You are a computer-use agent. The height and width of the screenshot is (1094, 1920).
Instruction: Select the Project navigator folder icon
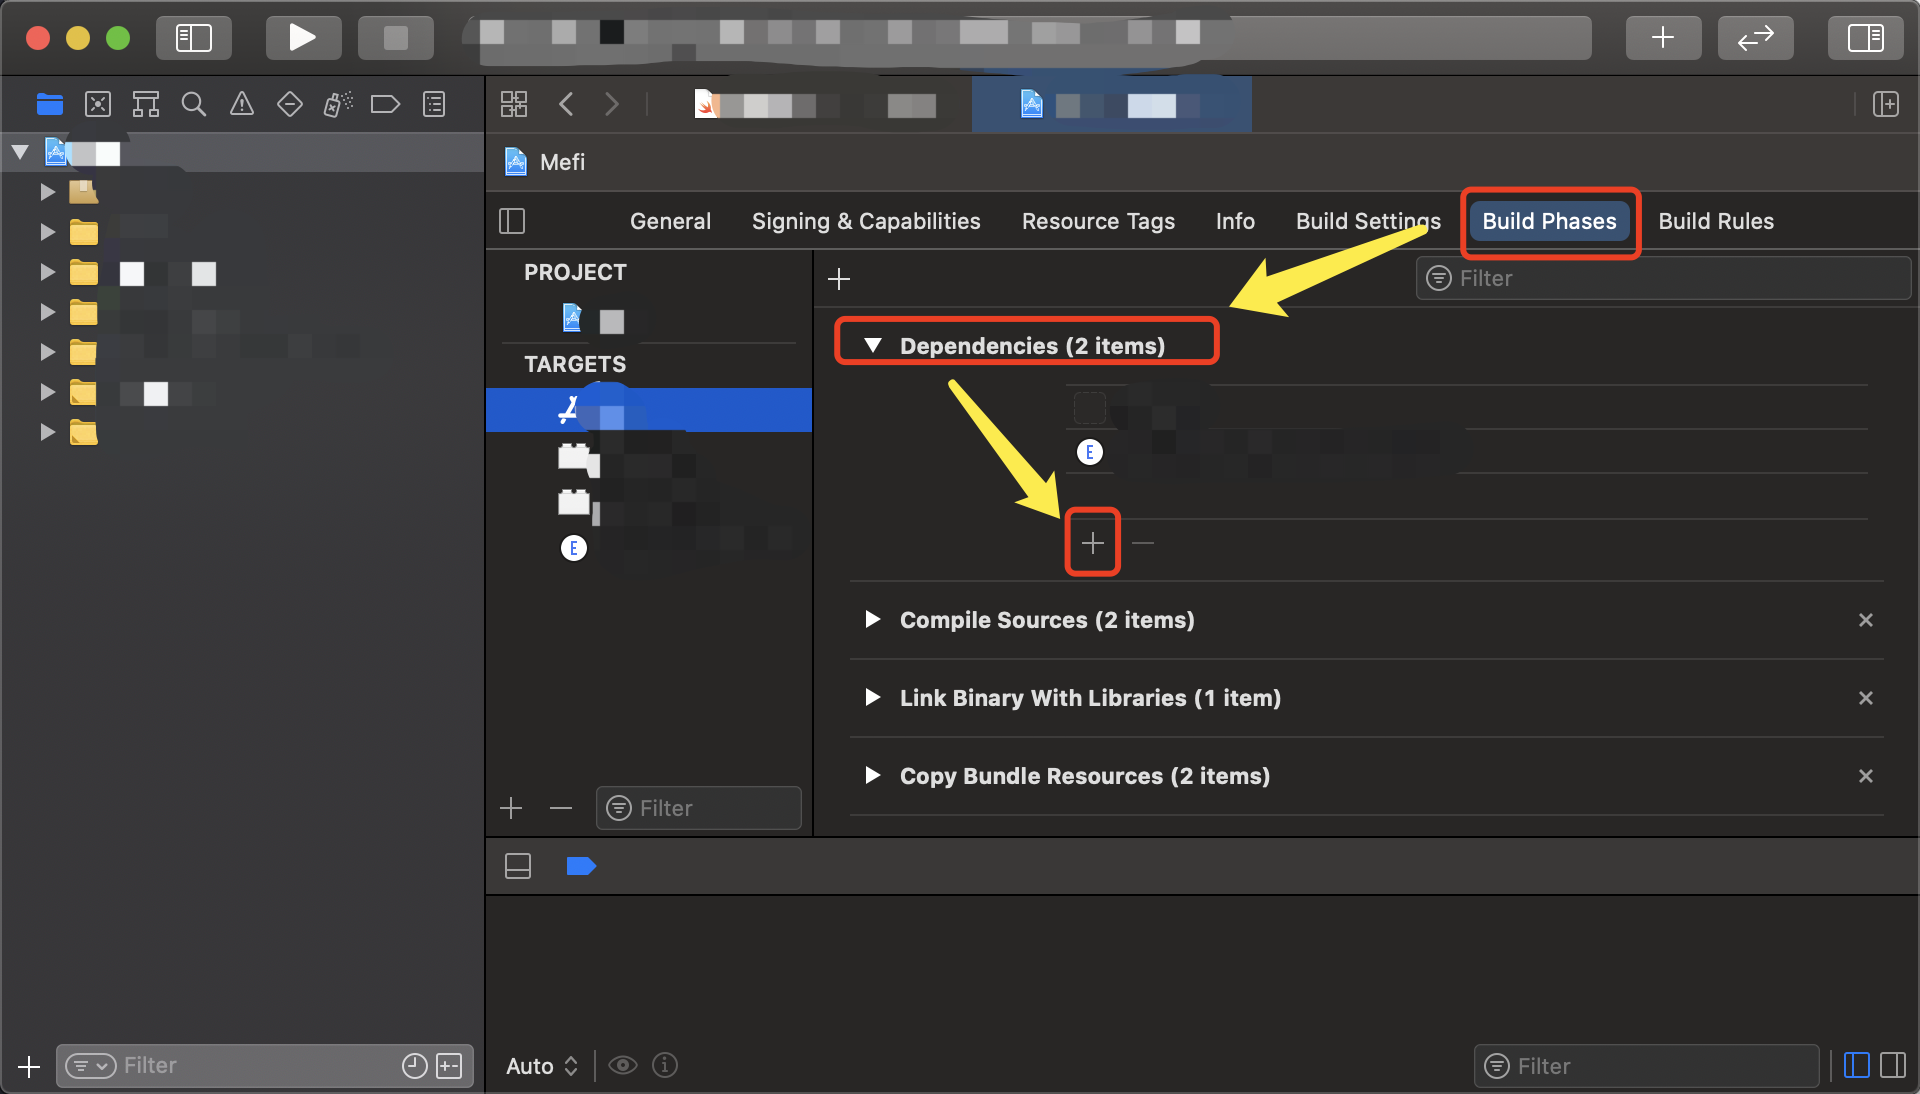click(49, 104)
